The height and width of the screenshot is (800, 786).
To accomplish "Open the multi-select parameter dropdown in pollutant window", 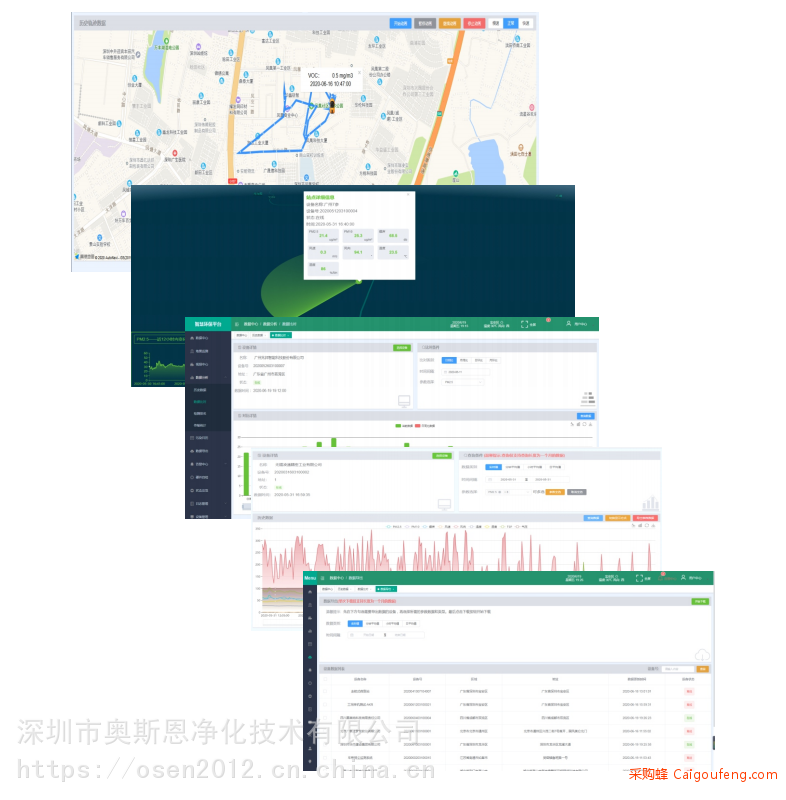I will point(508,492).
